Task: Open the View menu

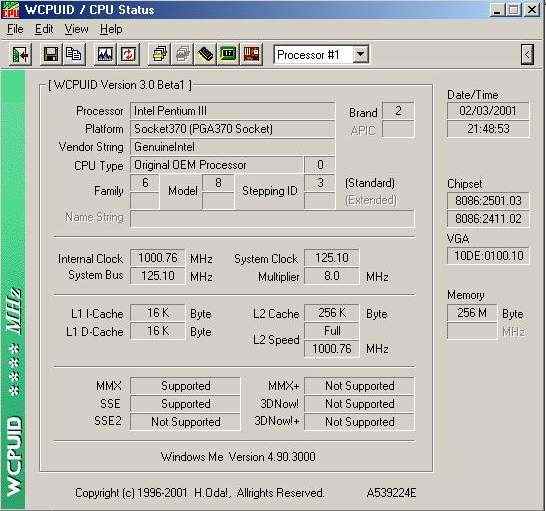Action: (x=76, y=29)
